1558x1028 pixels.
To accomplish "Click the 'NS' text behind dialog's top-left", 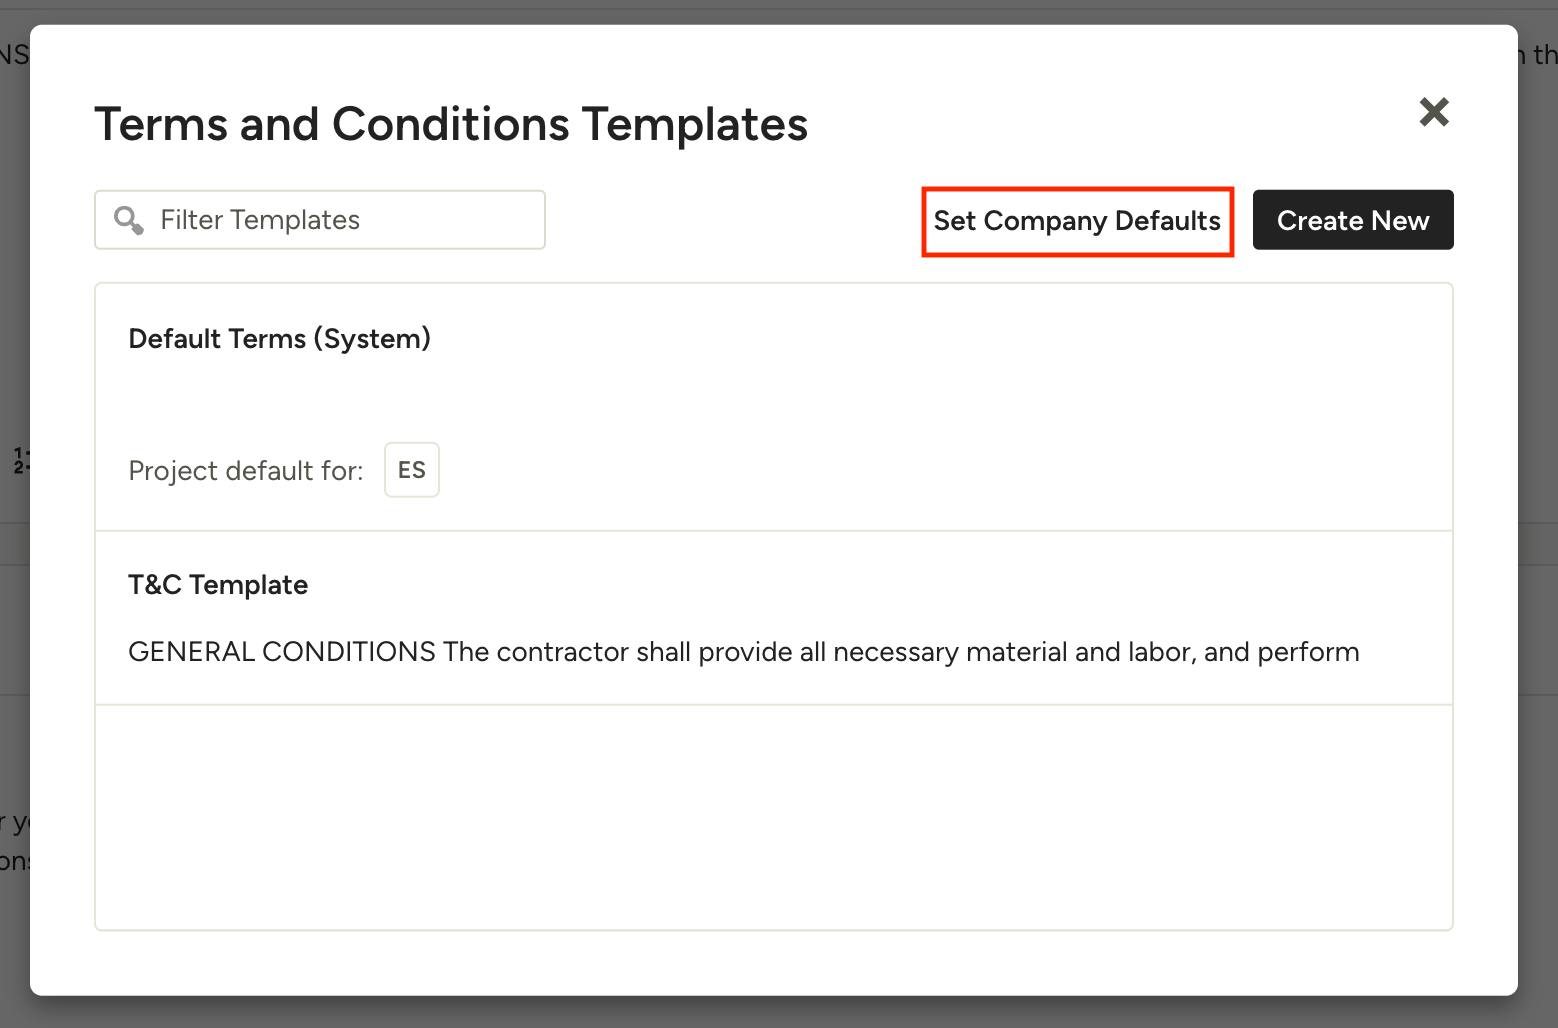I will click(14, 54).
